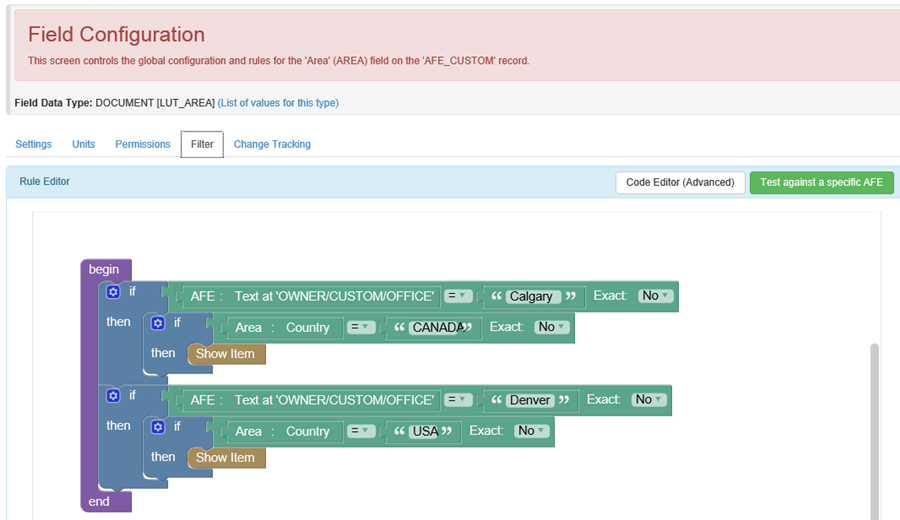Screen dimensions: 900x520
Task: Switch to the Settings tab
Action: (33, 144)
